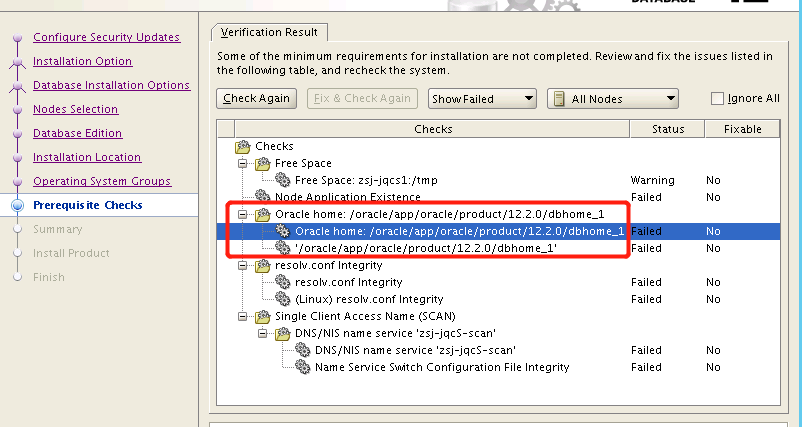The height and width of the screenshot is (427, 802).
Task: Click Single Client Access Name folder icon
Action: tap(263, 317)
